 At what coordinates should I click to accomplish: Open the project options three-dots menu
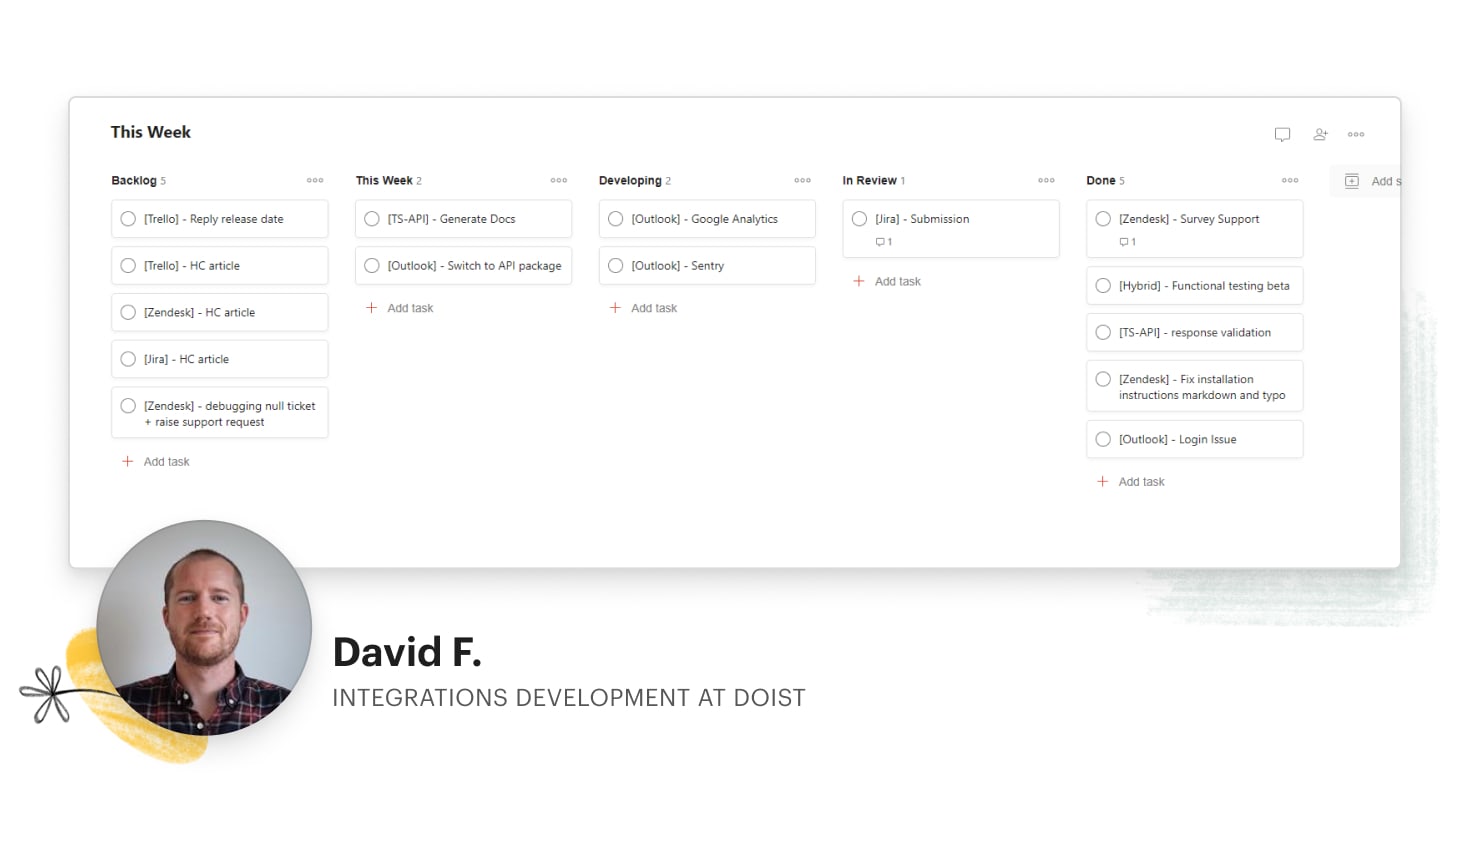tap(1357, 134)
